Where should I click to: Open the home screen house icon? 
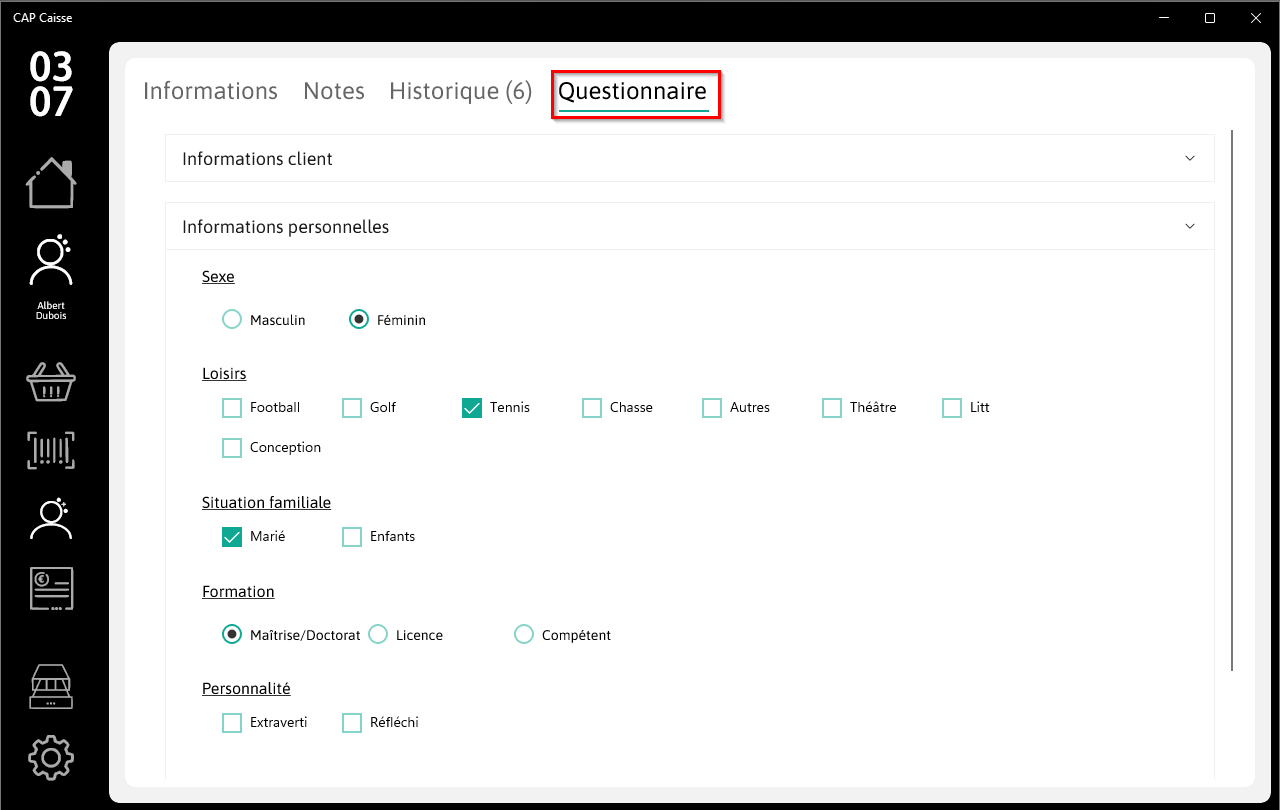[51, 183]
